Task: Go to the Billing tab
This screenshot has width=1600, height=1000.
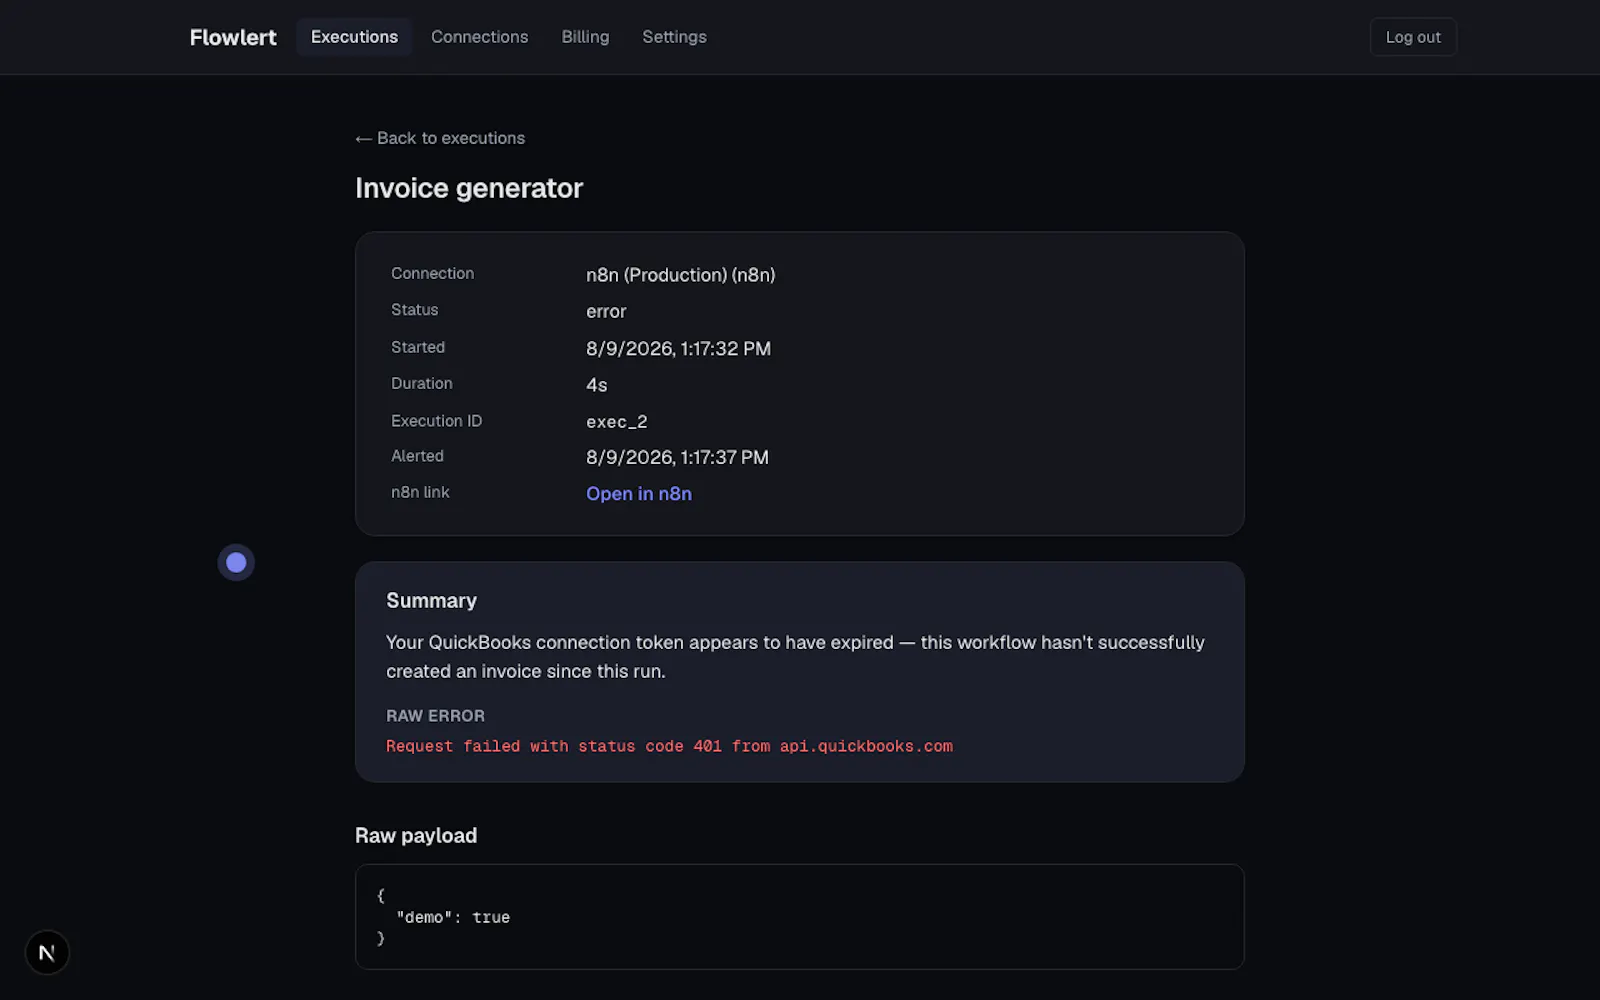Action: coord(585,37)
